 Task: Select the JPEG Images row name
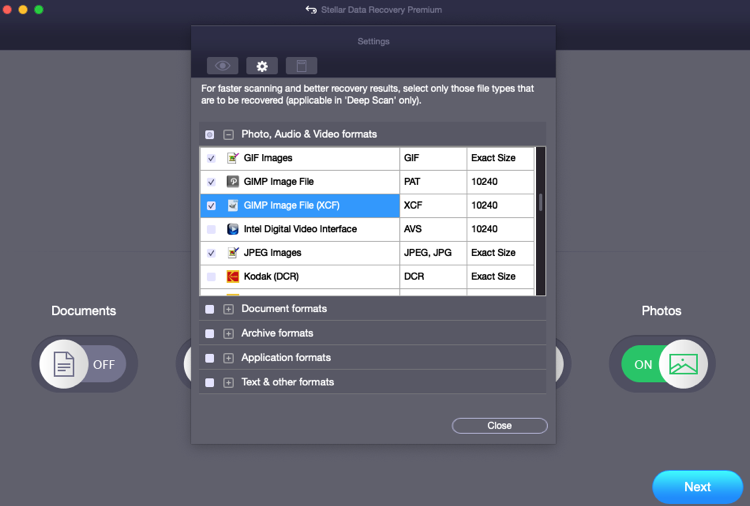coord(273,253)
